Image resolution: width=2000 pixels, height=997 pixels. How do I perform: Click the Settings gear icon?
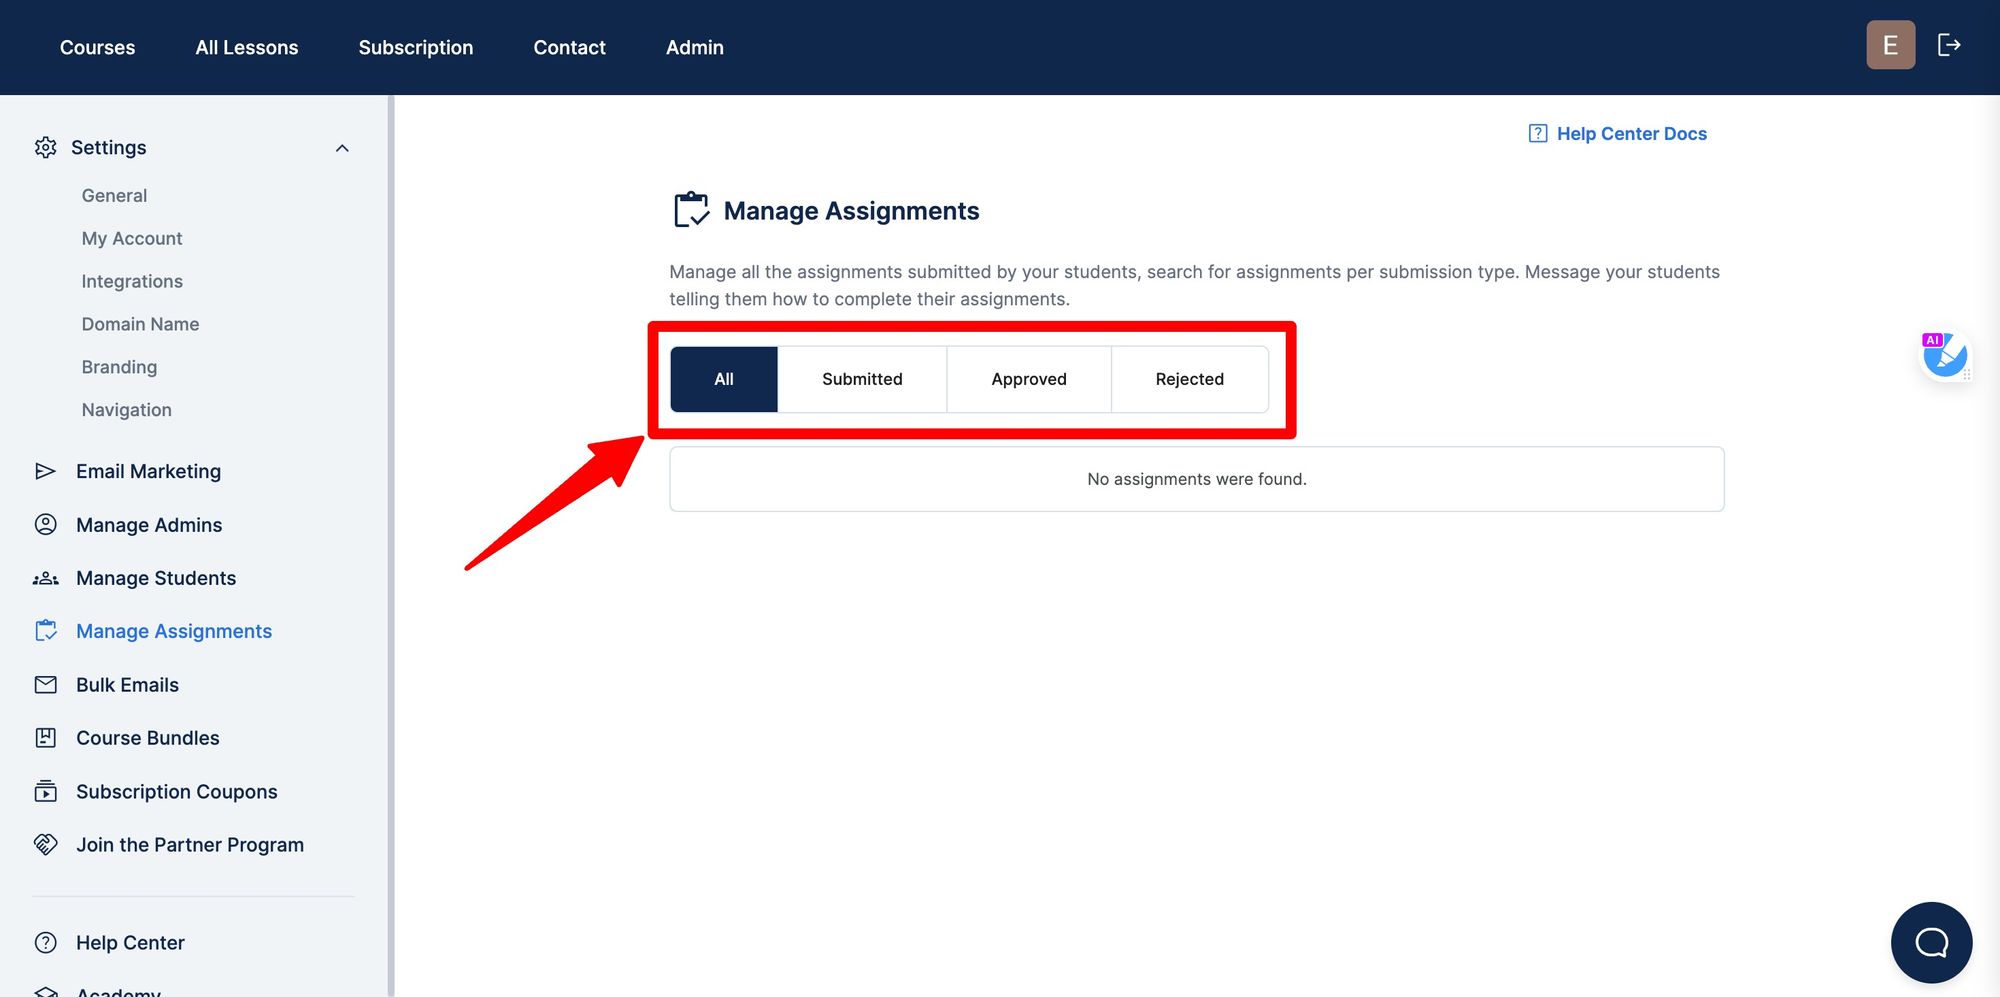point(46,148)
